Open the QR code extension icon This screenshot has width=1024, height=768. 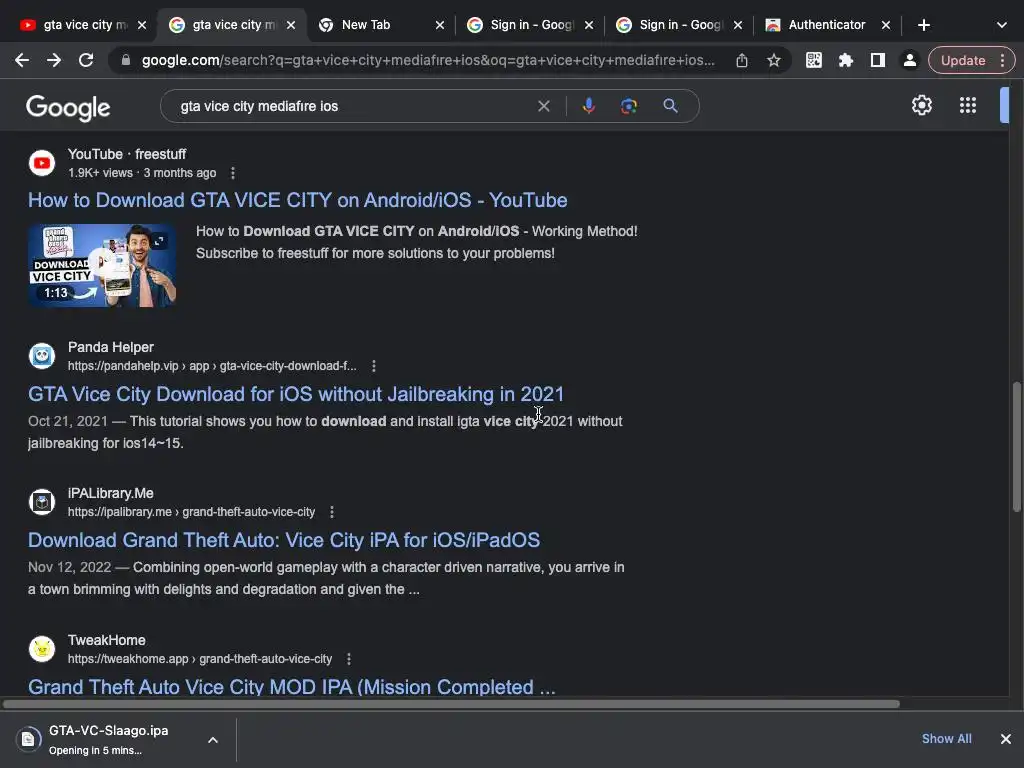814,60
